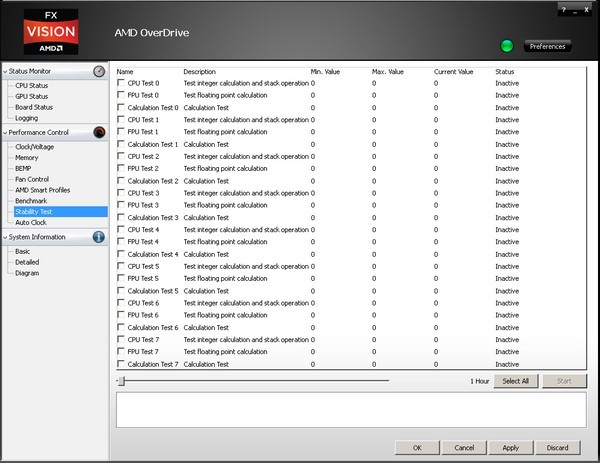The image size is (600, 463).
Task: Enable the CPU Test 0 checkbox
Action: (x=121, y=83)
